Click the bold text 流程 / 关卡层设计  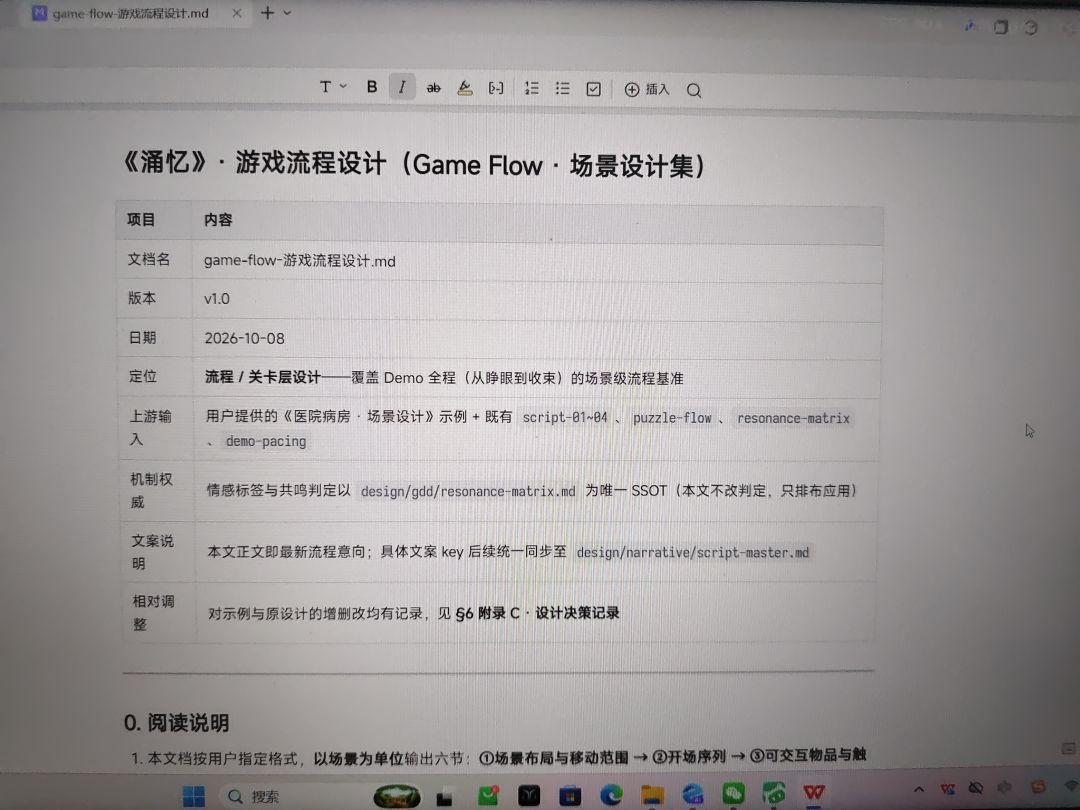(263, 377)
